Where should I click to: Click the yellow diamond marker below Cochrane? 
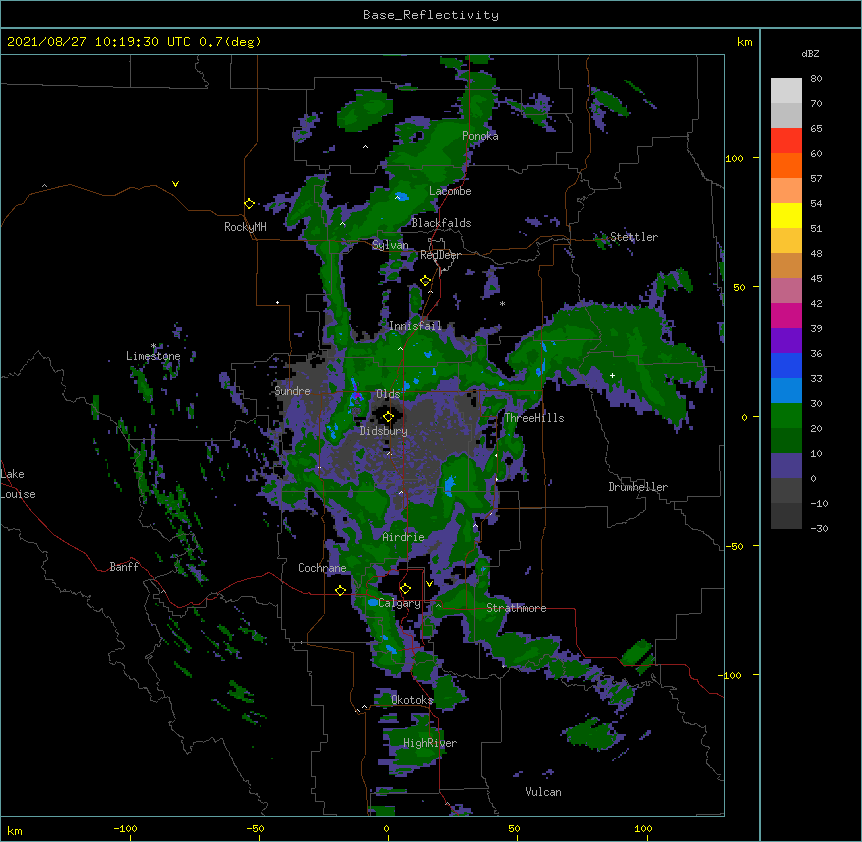click(x=340, y=590)
